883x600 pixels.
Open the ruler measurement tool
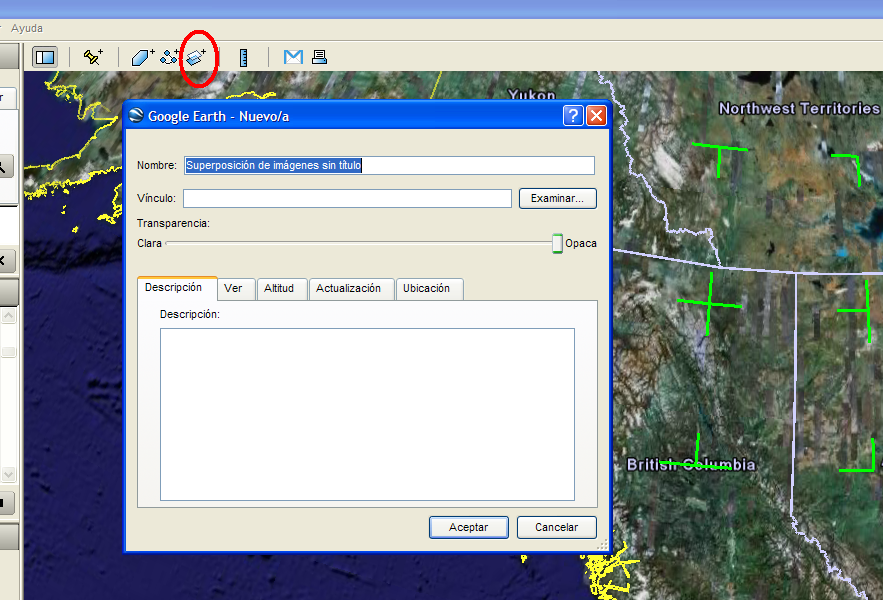click(x=243, y=57)
